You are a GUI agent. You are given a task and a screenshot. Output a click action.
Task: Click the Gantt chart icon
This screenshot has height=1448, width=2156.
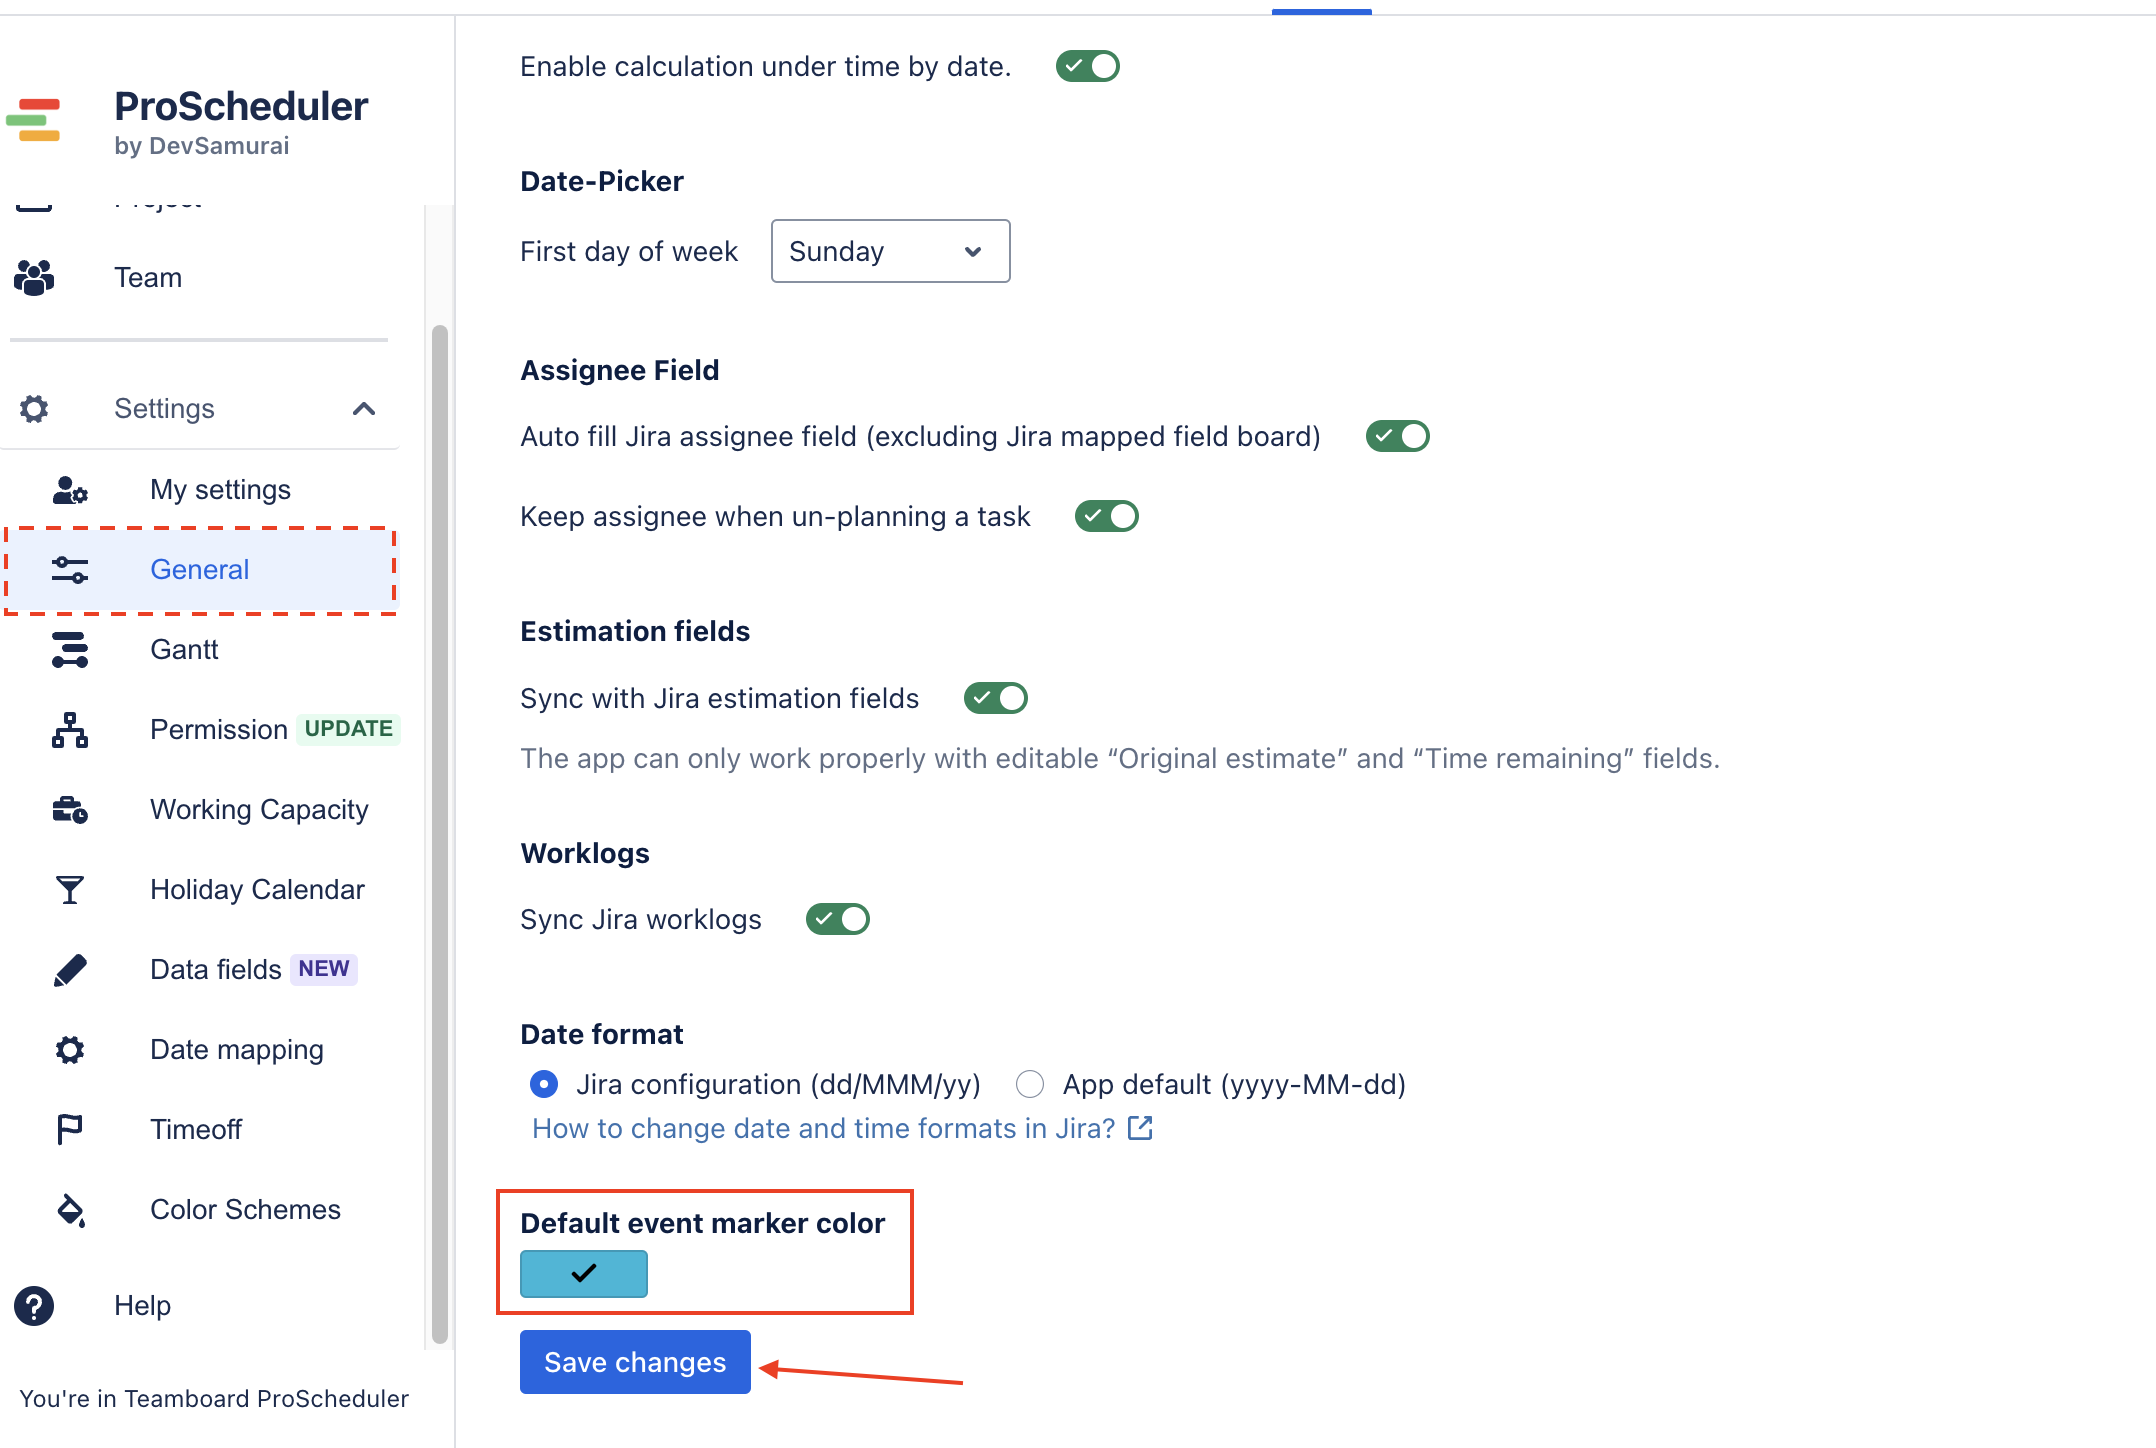[70, 650]
